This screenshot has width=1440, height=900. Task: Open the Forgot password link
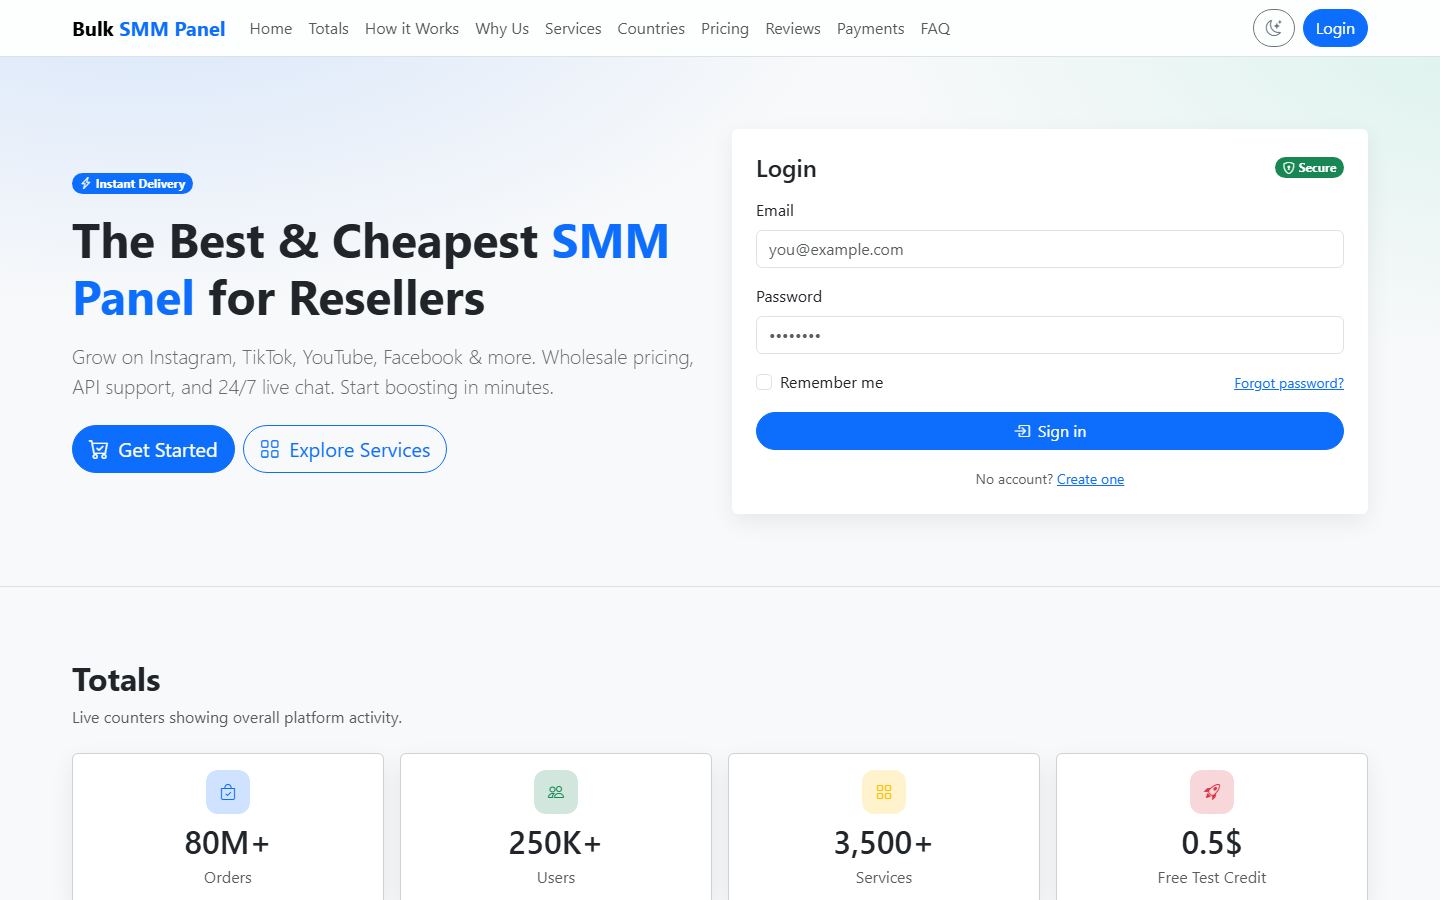pos(1288,383)
